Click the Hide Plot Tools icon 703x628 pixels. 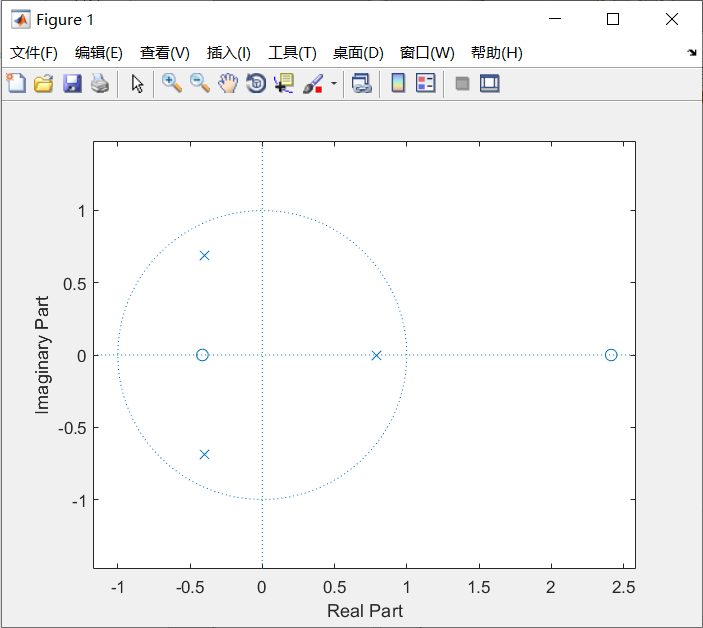[462, 83]
